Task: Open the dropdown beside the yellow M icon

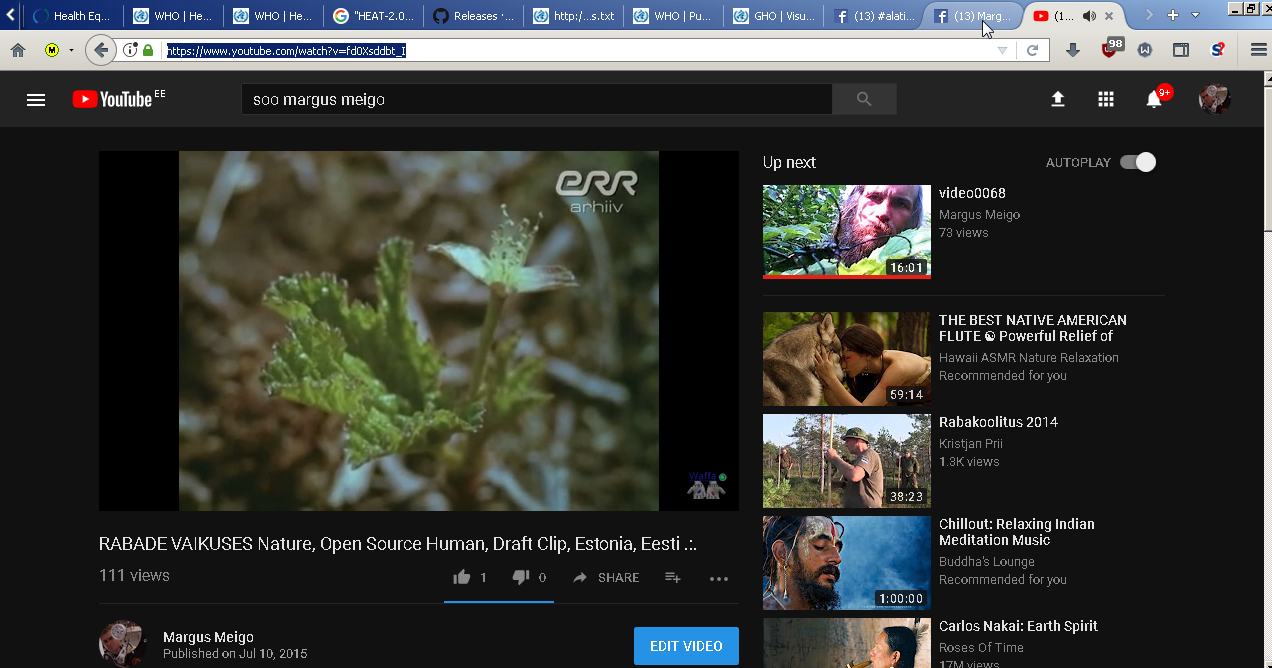Action: coord(71,50)
